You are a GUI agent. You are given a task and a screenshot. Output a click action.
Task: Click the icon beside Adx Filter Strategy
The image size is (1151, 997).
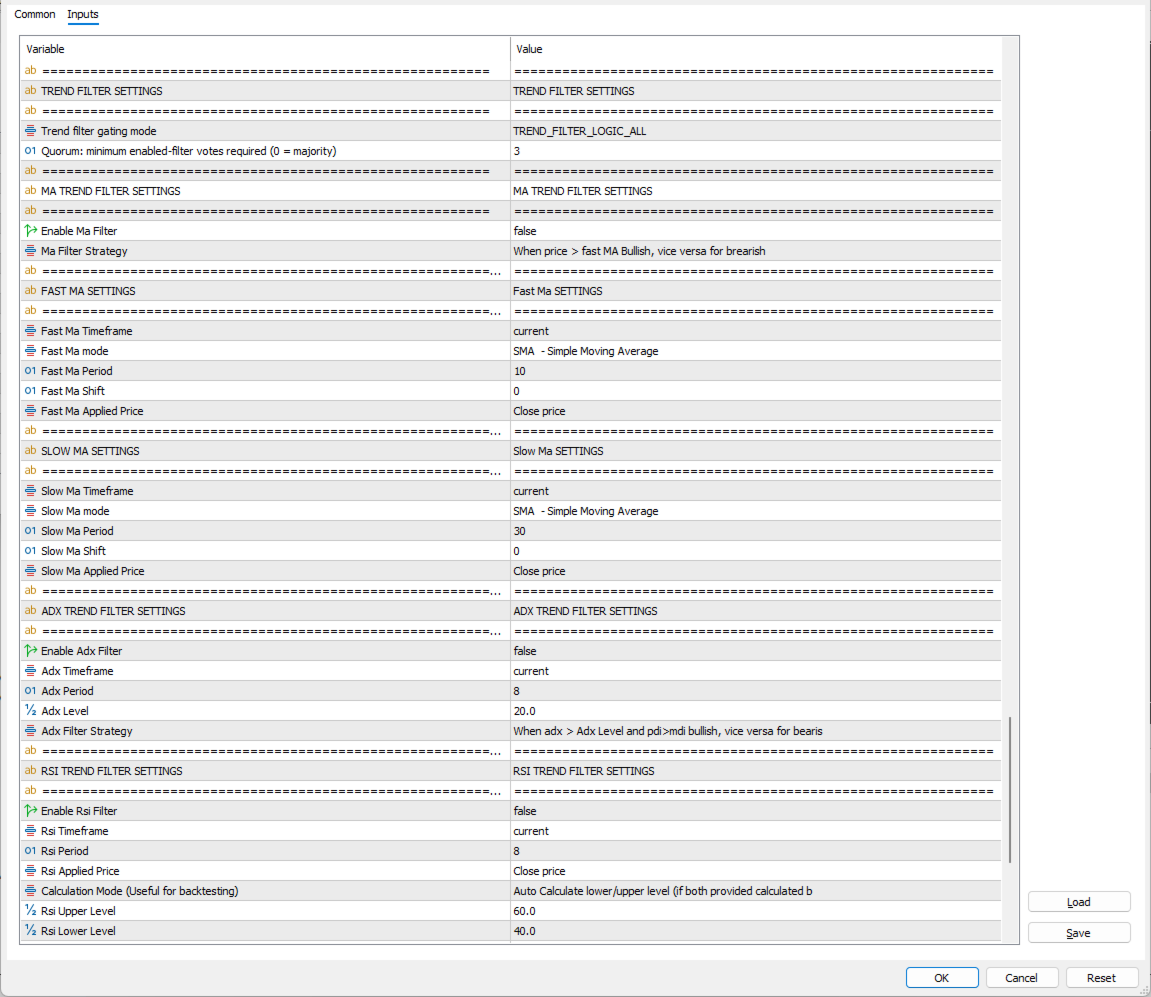pos(30,730)
